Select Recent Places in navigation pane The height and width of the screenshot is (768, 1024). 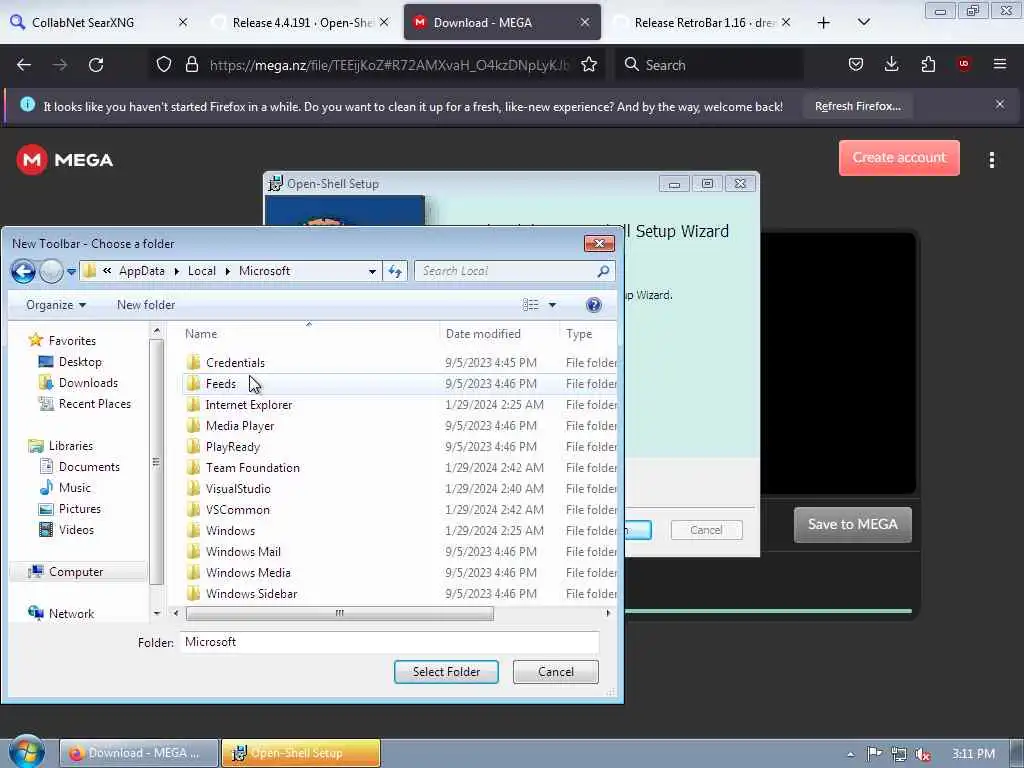(95, 404)
